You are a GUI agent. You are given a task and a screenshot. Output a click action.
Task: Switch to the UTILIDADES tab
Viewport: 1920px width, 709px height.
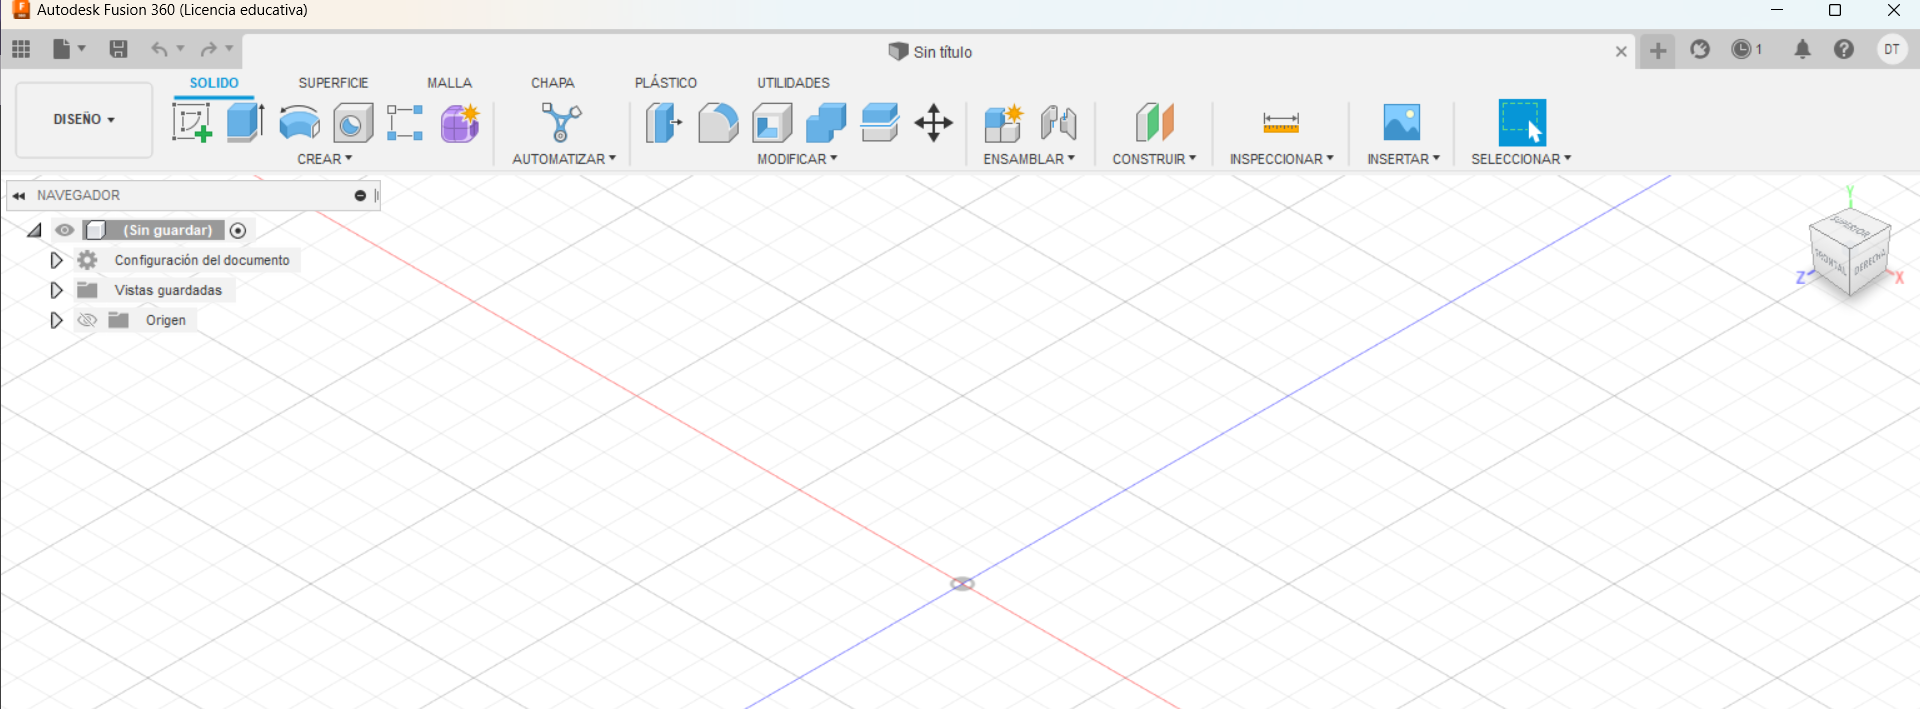click(x=793, y=83)
